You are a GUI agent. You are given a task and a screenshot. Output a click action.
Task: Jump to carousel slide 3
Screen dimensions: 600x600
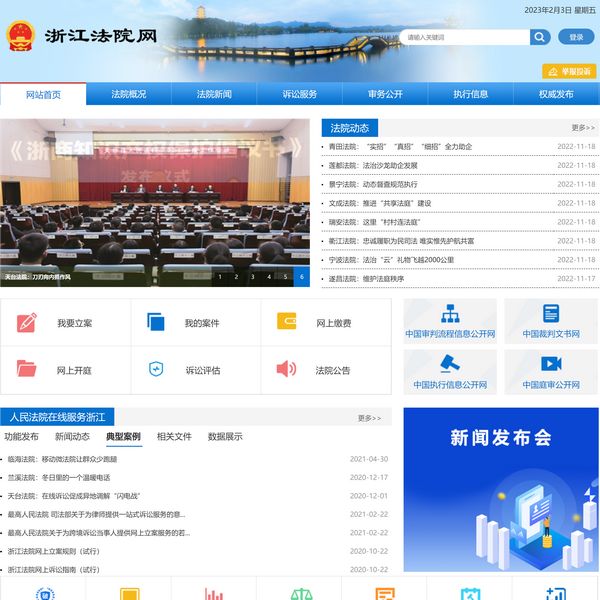pyautogui.click(x=252, y=277)
